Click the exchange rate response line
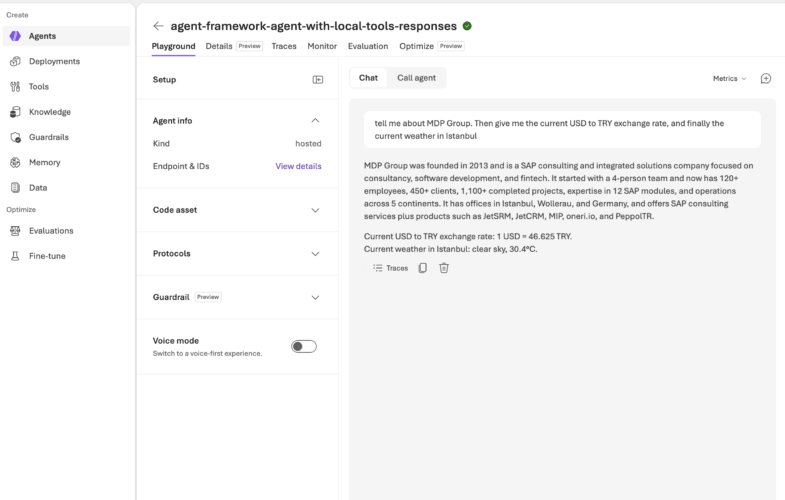Viewport: 785px width, 500px height. click(x=468, y=236)
